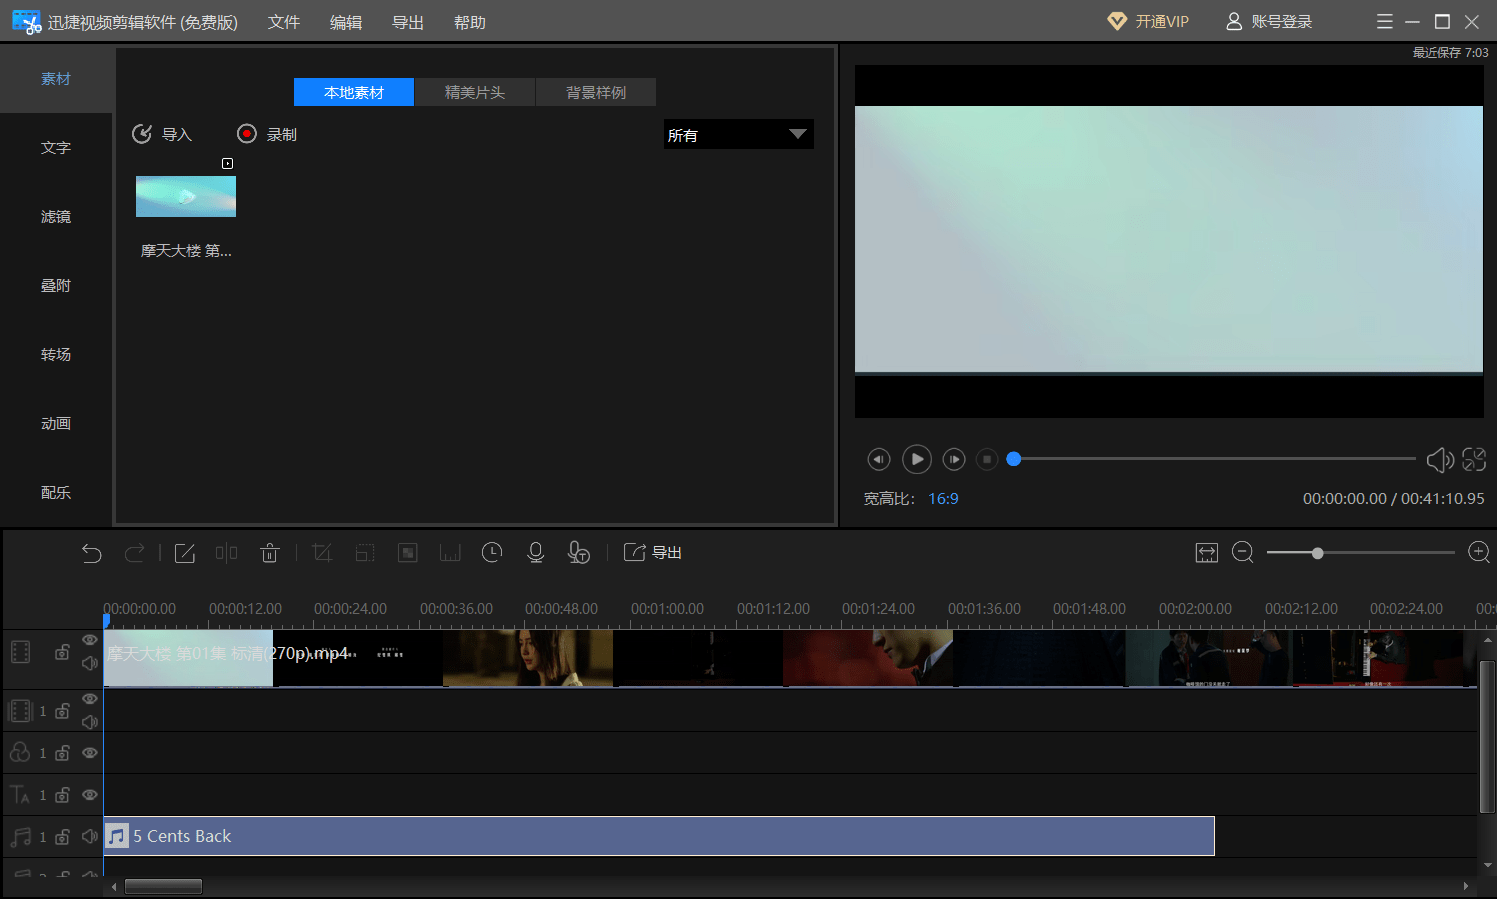
Task: Switch to the 背景样例 tab
Action: point(596,92)
